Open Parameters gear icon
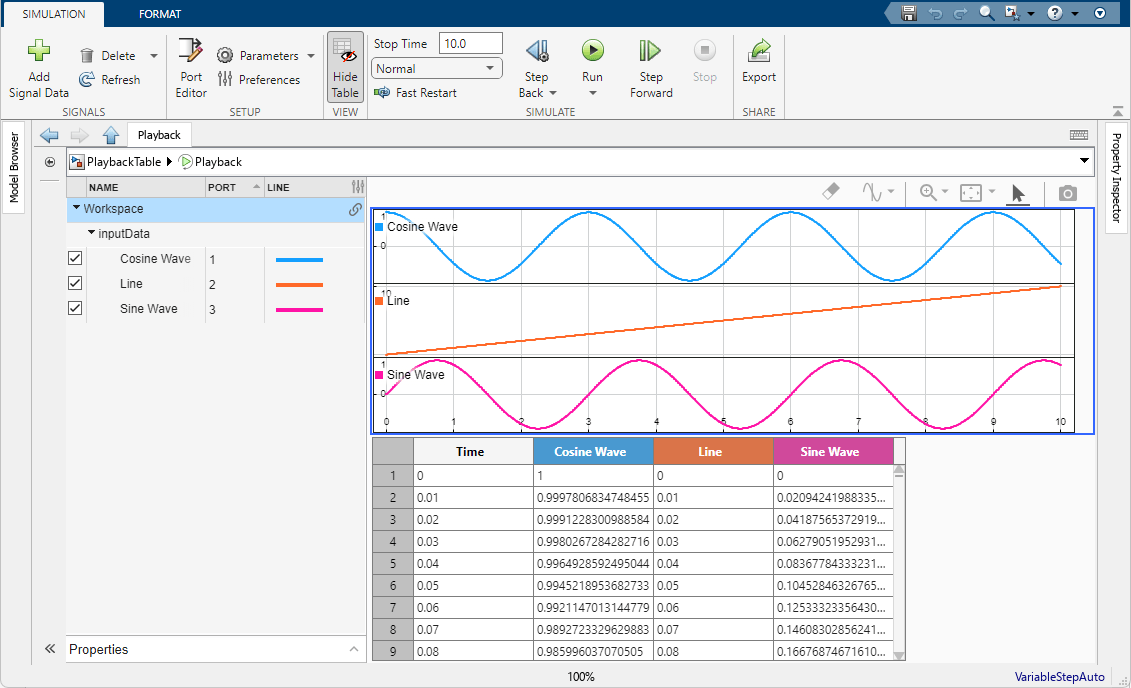Screen dimensions: 1131x688 point(225,56)
